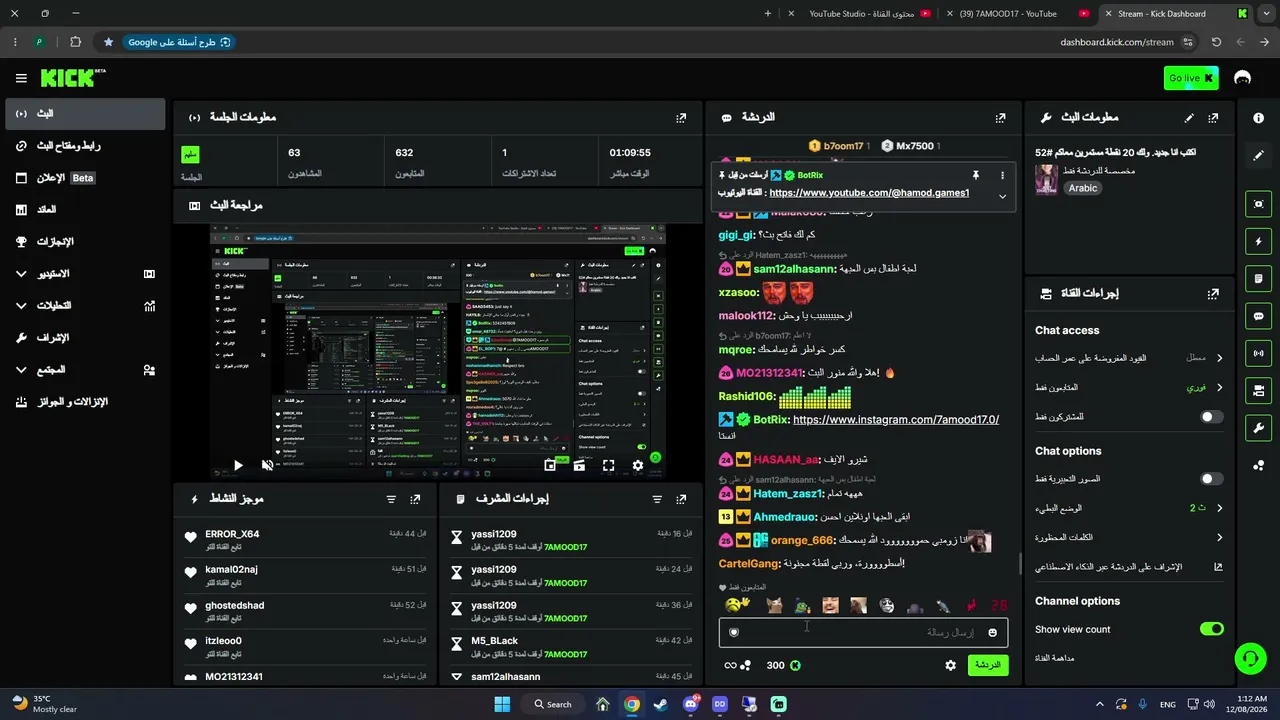Open the 7amood17.0 Instagram link
1280x720 pixels.
click(x=896, y=420)
